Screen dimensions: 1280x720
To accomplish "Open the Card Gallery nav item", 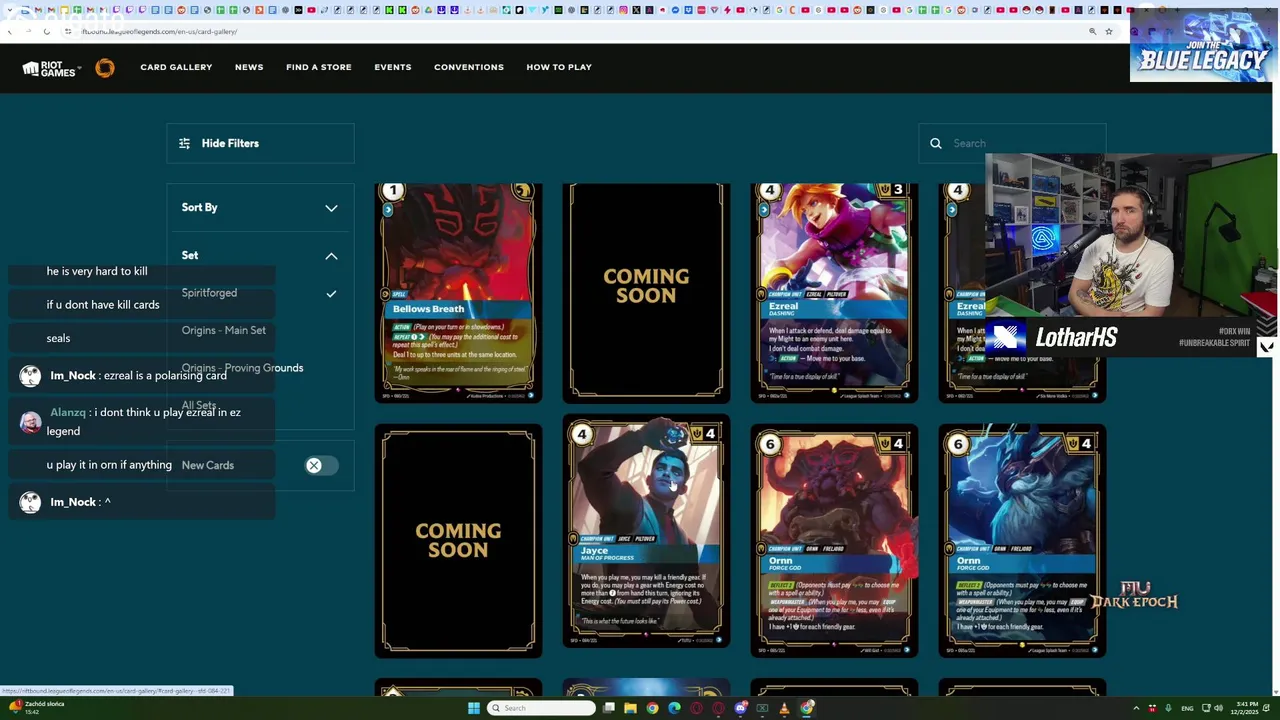I will (176, 67).
